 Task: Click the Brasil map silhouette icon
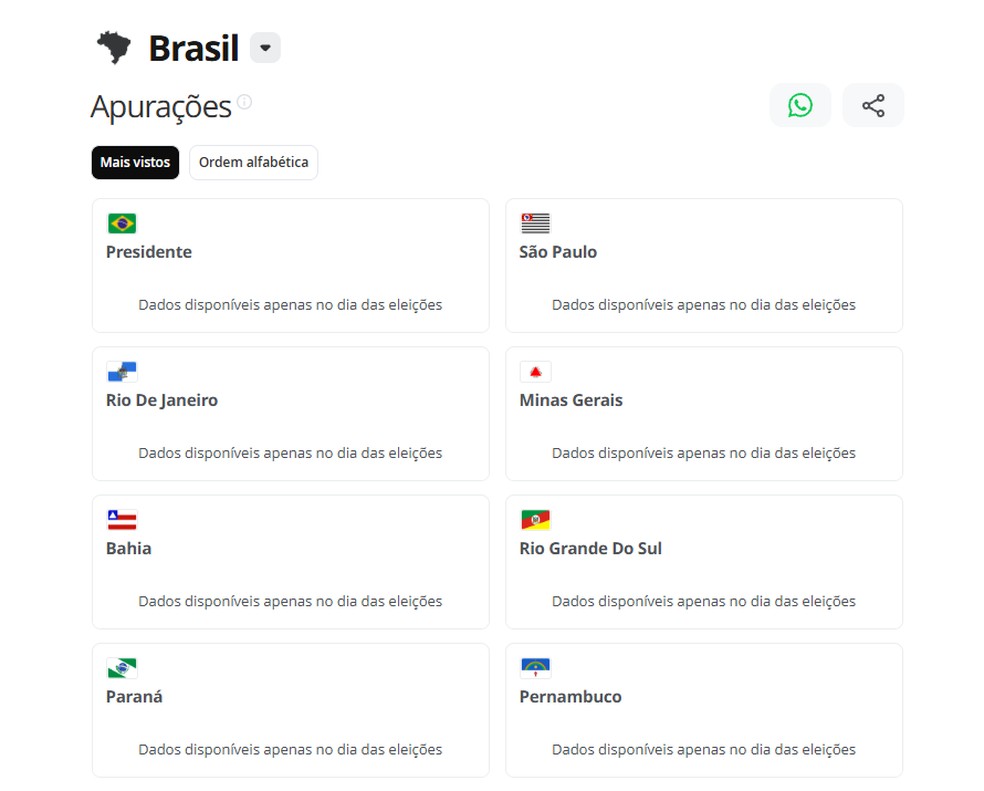point(114,47)
